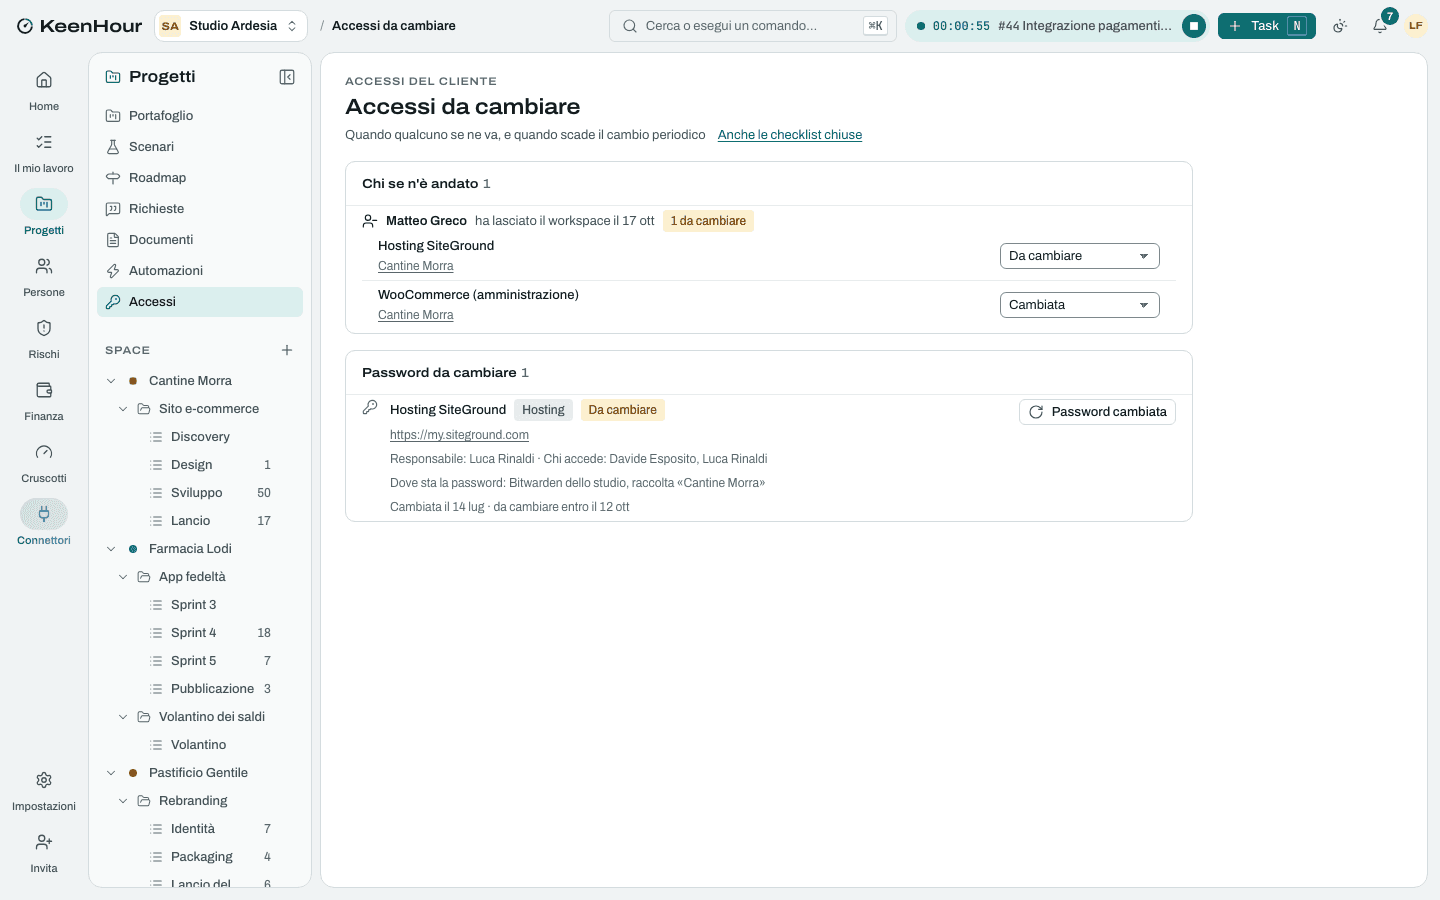The height and width of the screenshot is (900, 1440).
Task: Open the my.siteground.com link
Action: pos(459,435)
